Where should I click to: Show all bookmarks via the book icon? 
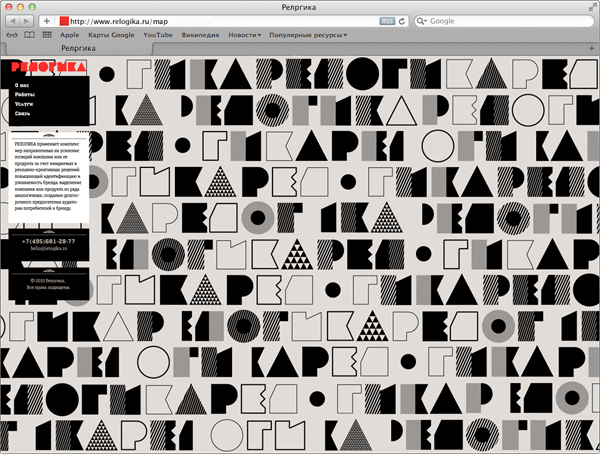(x=29, y=35)
